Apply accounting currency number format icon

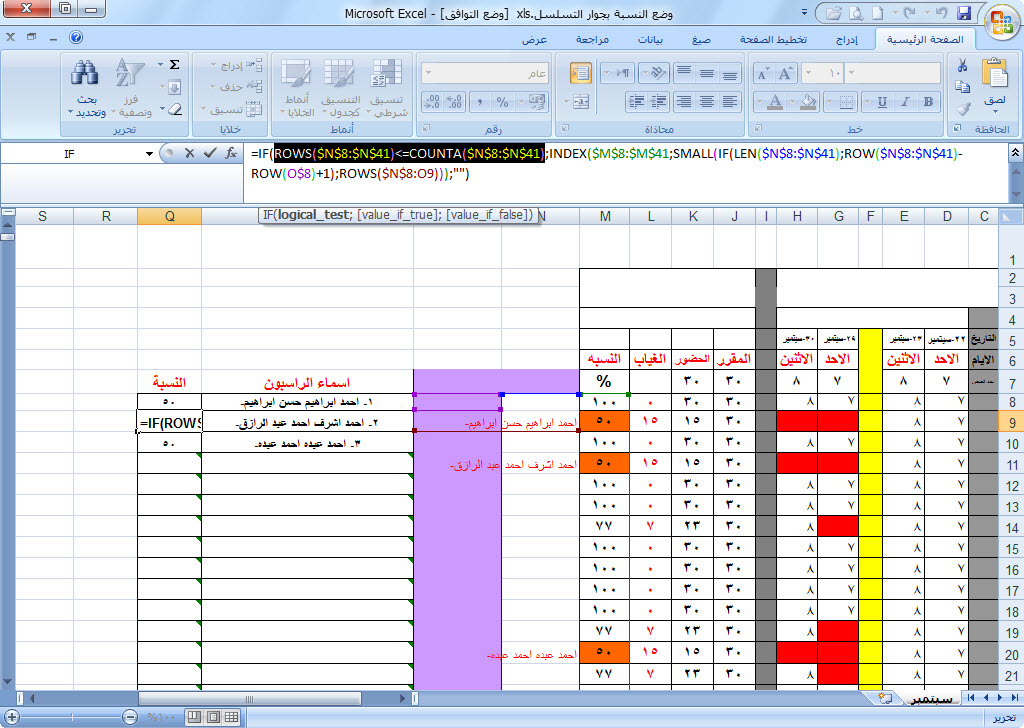537,102
